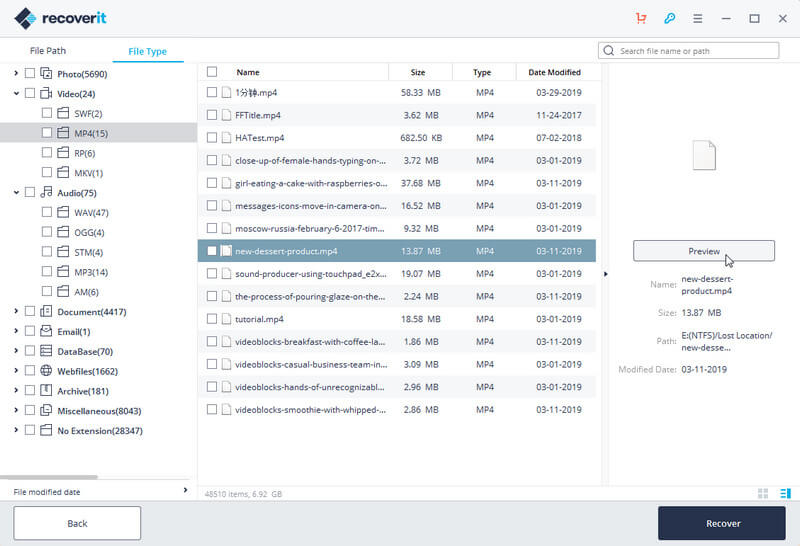Click the Audio category icon
This screenshot has width=800, height=546.
pyautogui.click(x=46, y=192)
